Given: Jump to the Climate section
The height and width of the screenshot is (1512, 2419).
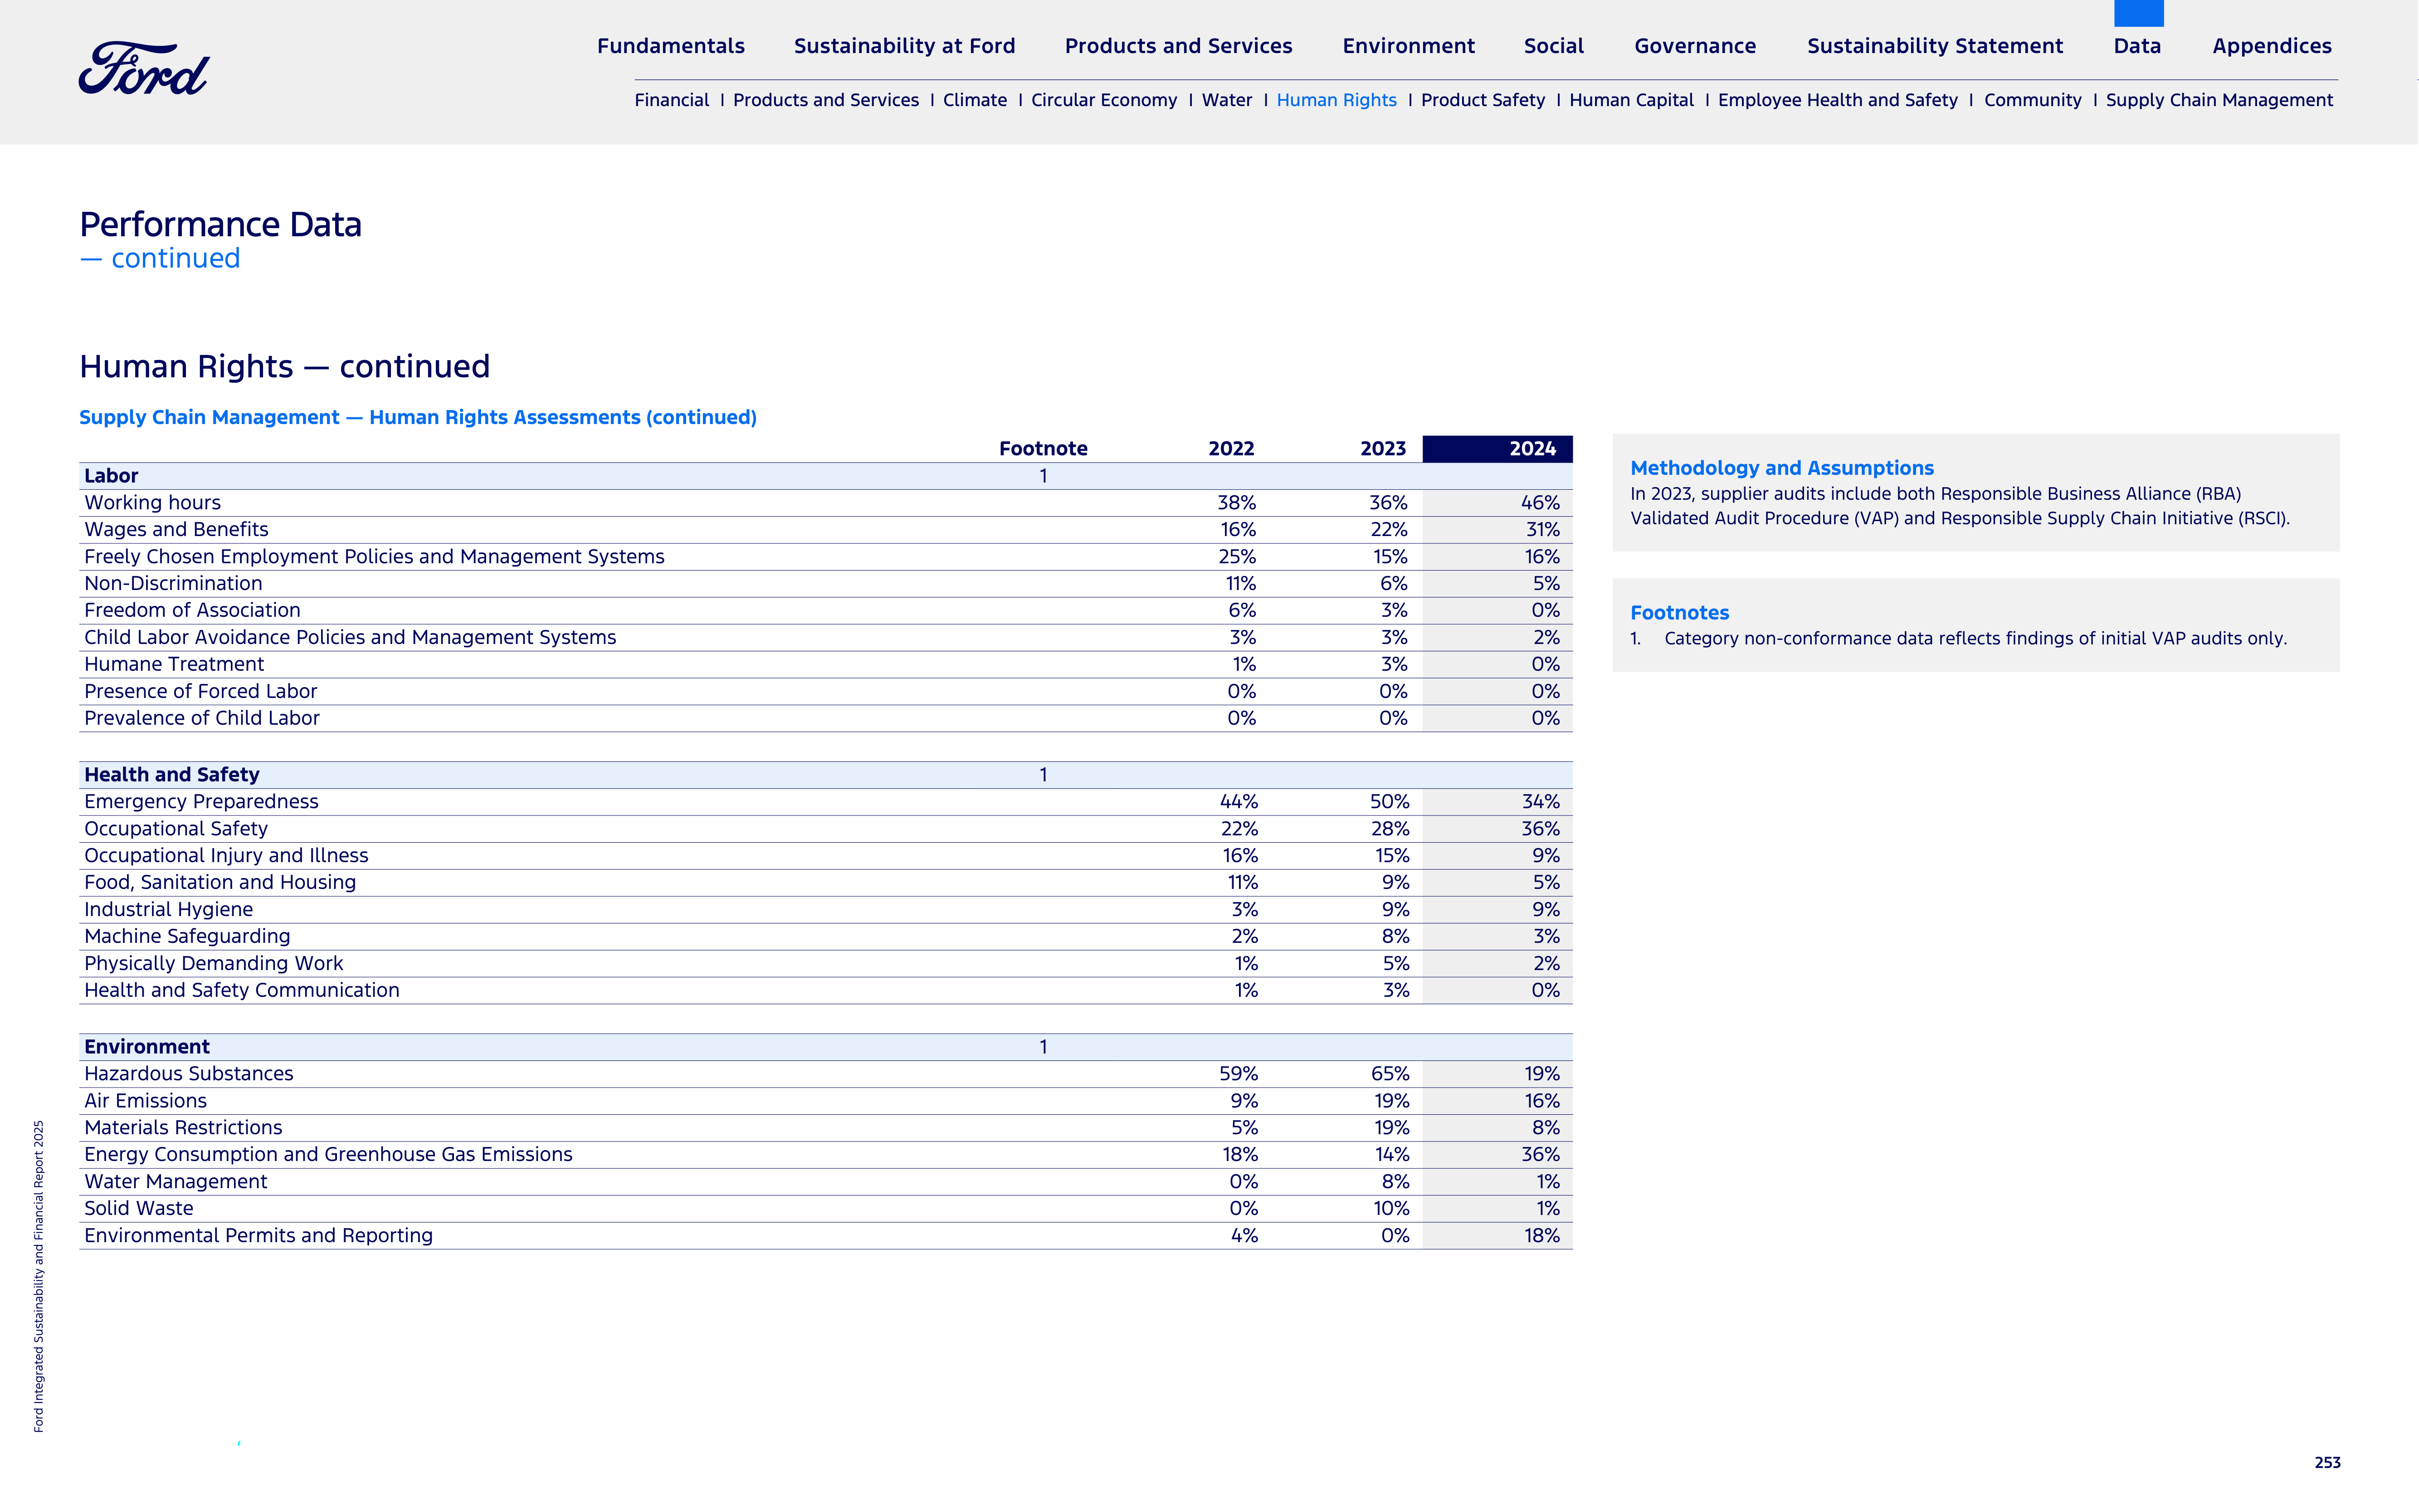Looking at the screenshot, I should click(975, 100).
